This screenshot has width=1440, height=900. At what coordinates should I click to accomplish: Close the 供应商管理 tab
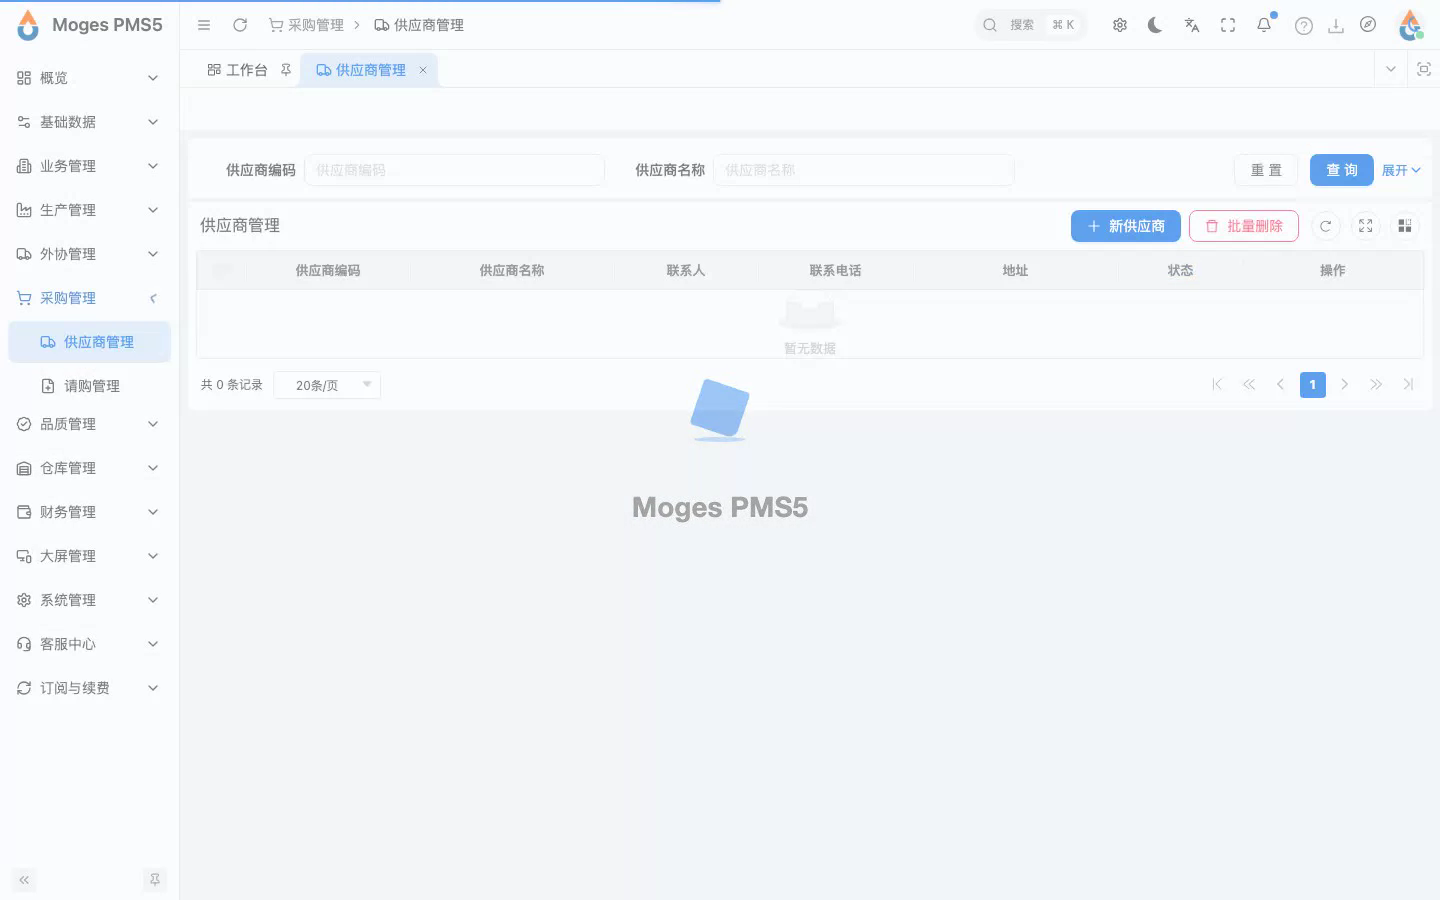coord(423,70)
